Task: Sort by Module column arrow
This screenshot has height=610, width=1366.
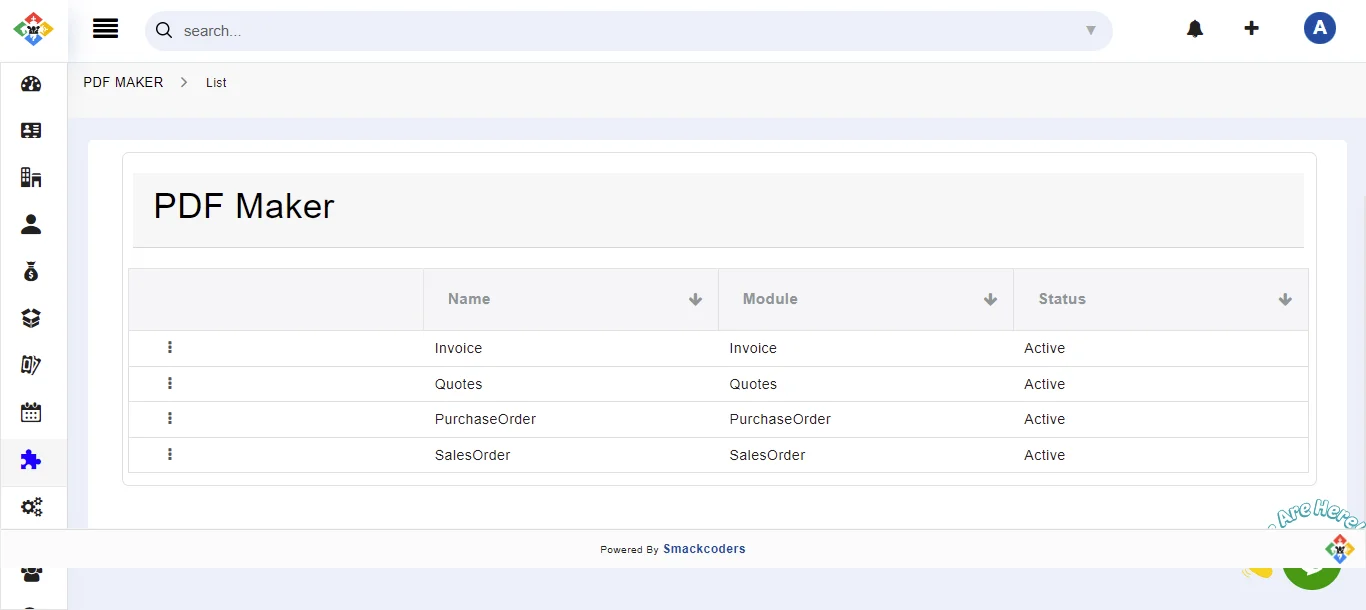Action: 990,300
